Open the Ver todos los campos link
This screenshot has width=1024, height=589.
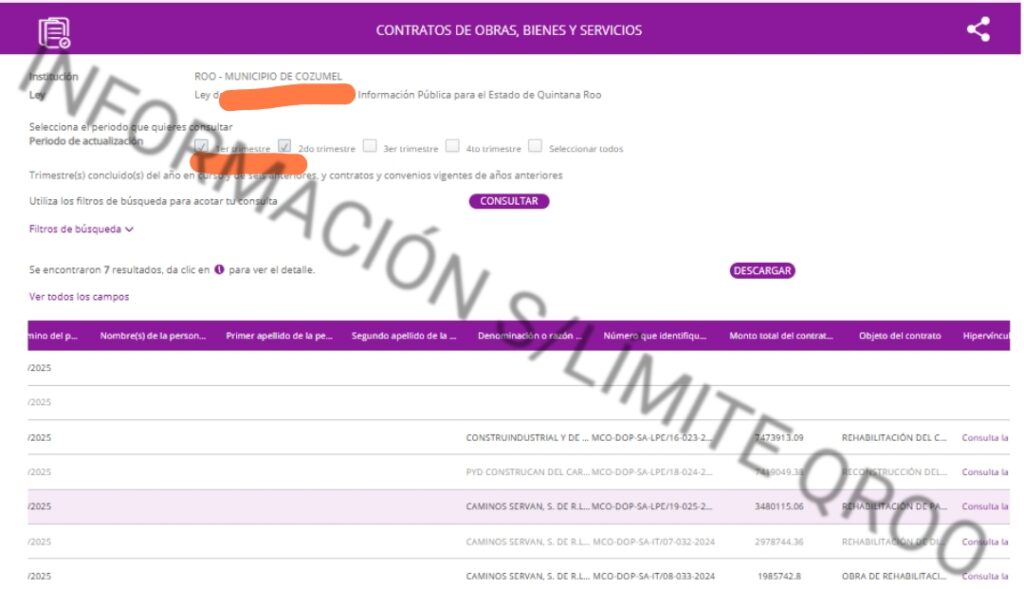click(79, 297)
